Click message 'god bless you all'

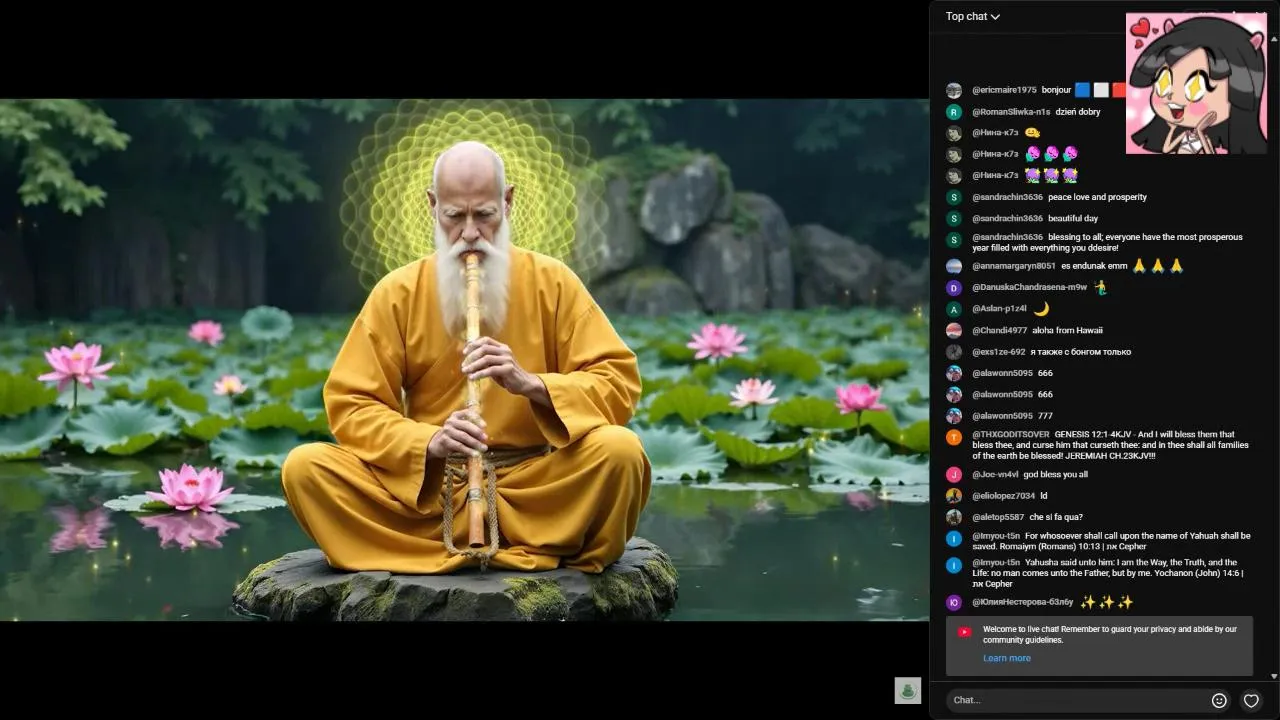click(1056, 475)
